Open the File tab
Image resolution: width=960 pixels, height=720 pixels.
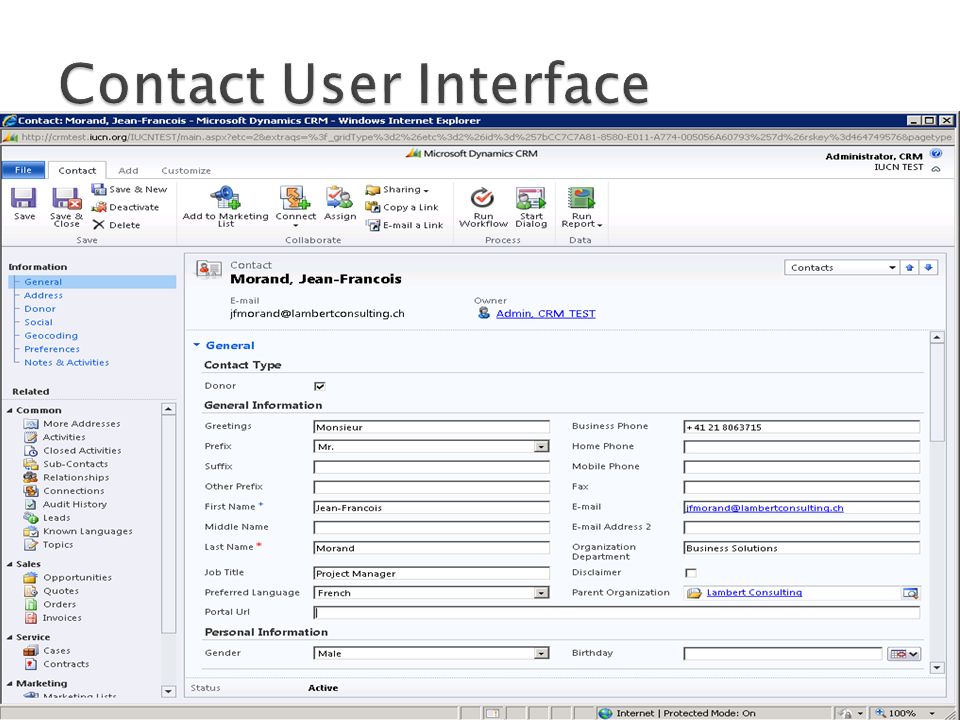23,170
